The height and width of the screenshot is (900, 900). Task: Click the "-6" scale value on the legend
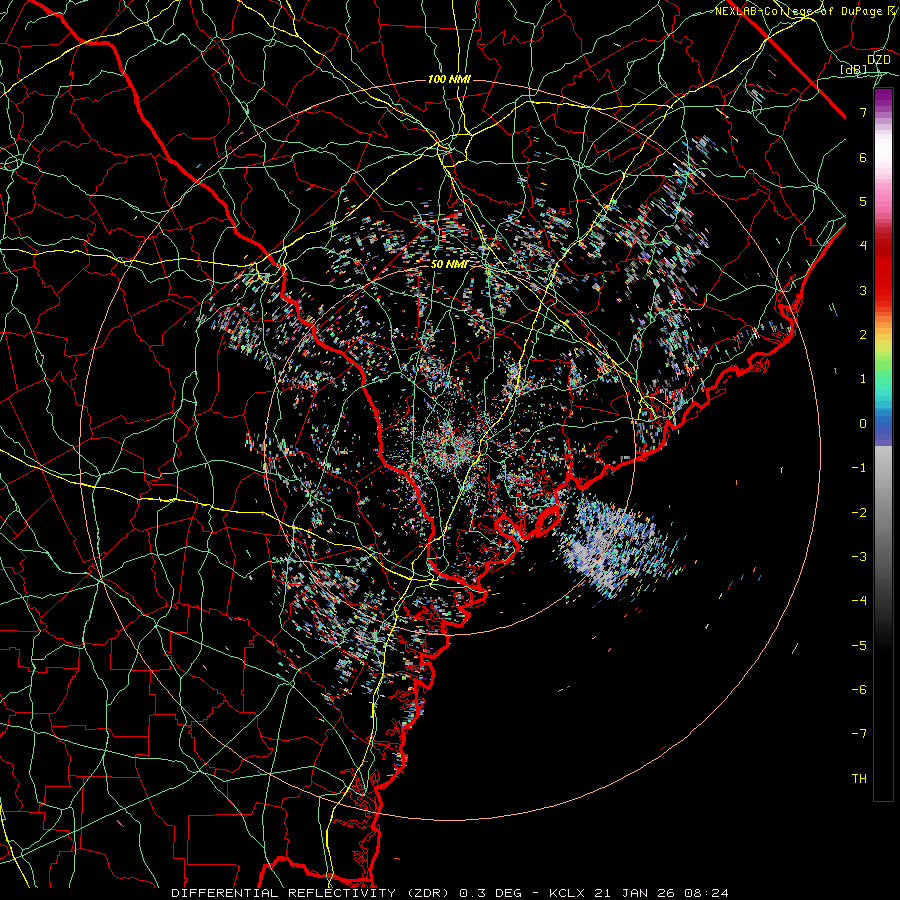(859, 690)
